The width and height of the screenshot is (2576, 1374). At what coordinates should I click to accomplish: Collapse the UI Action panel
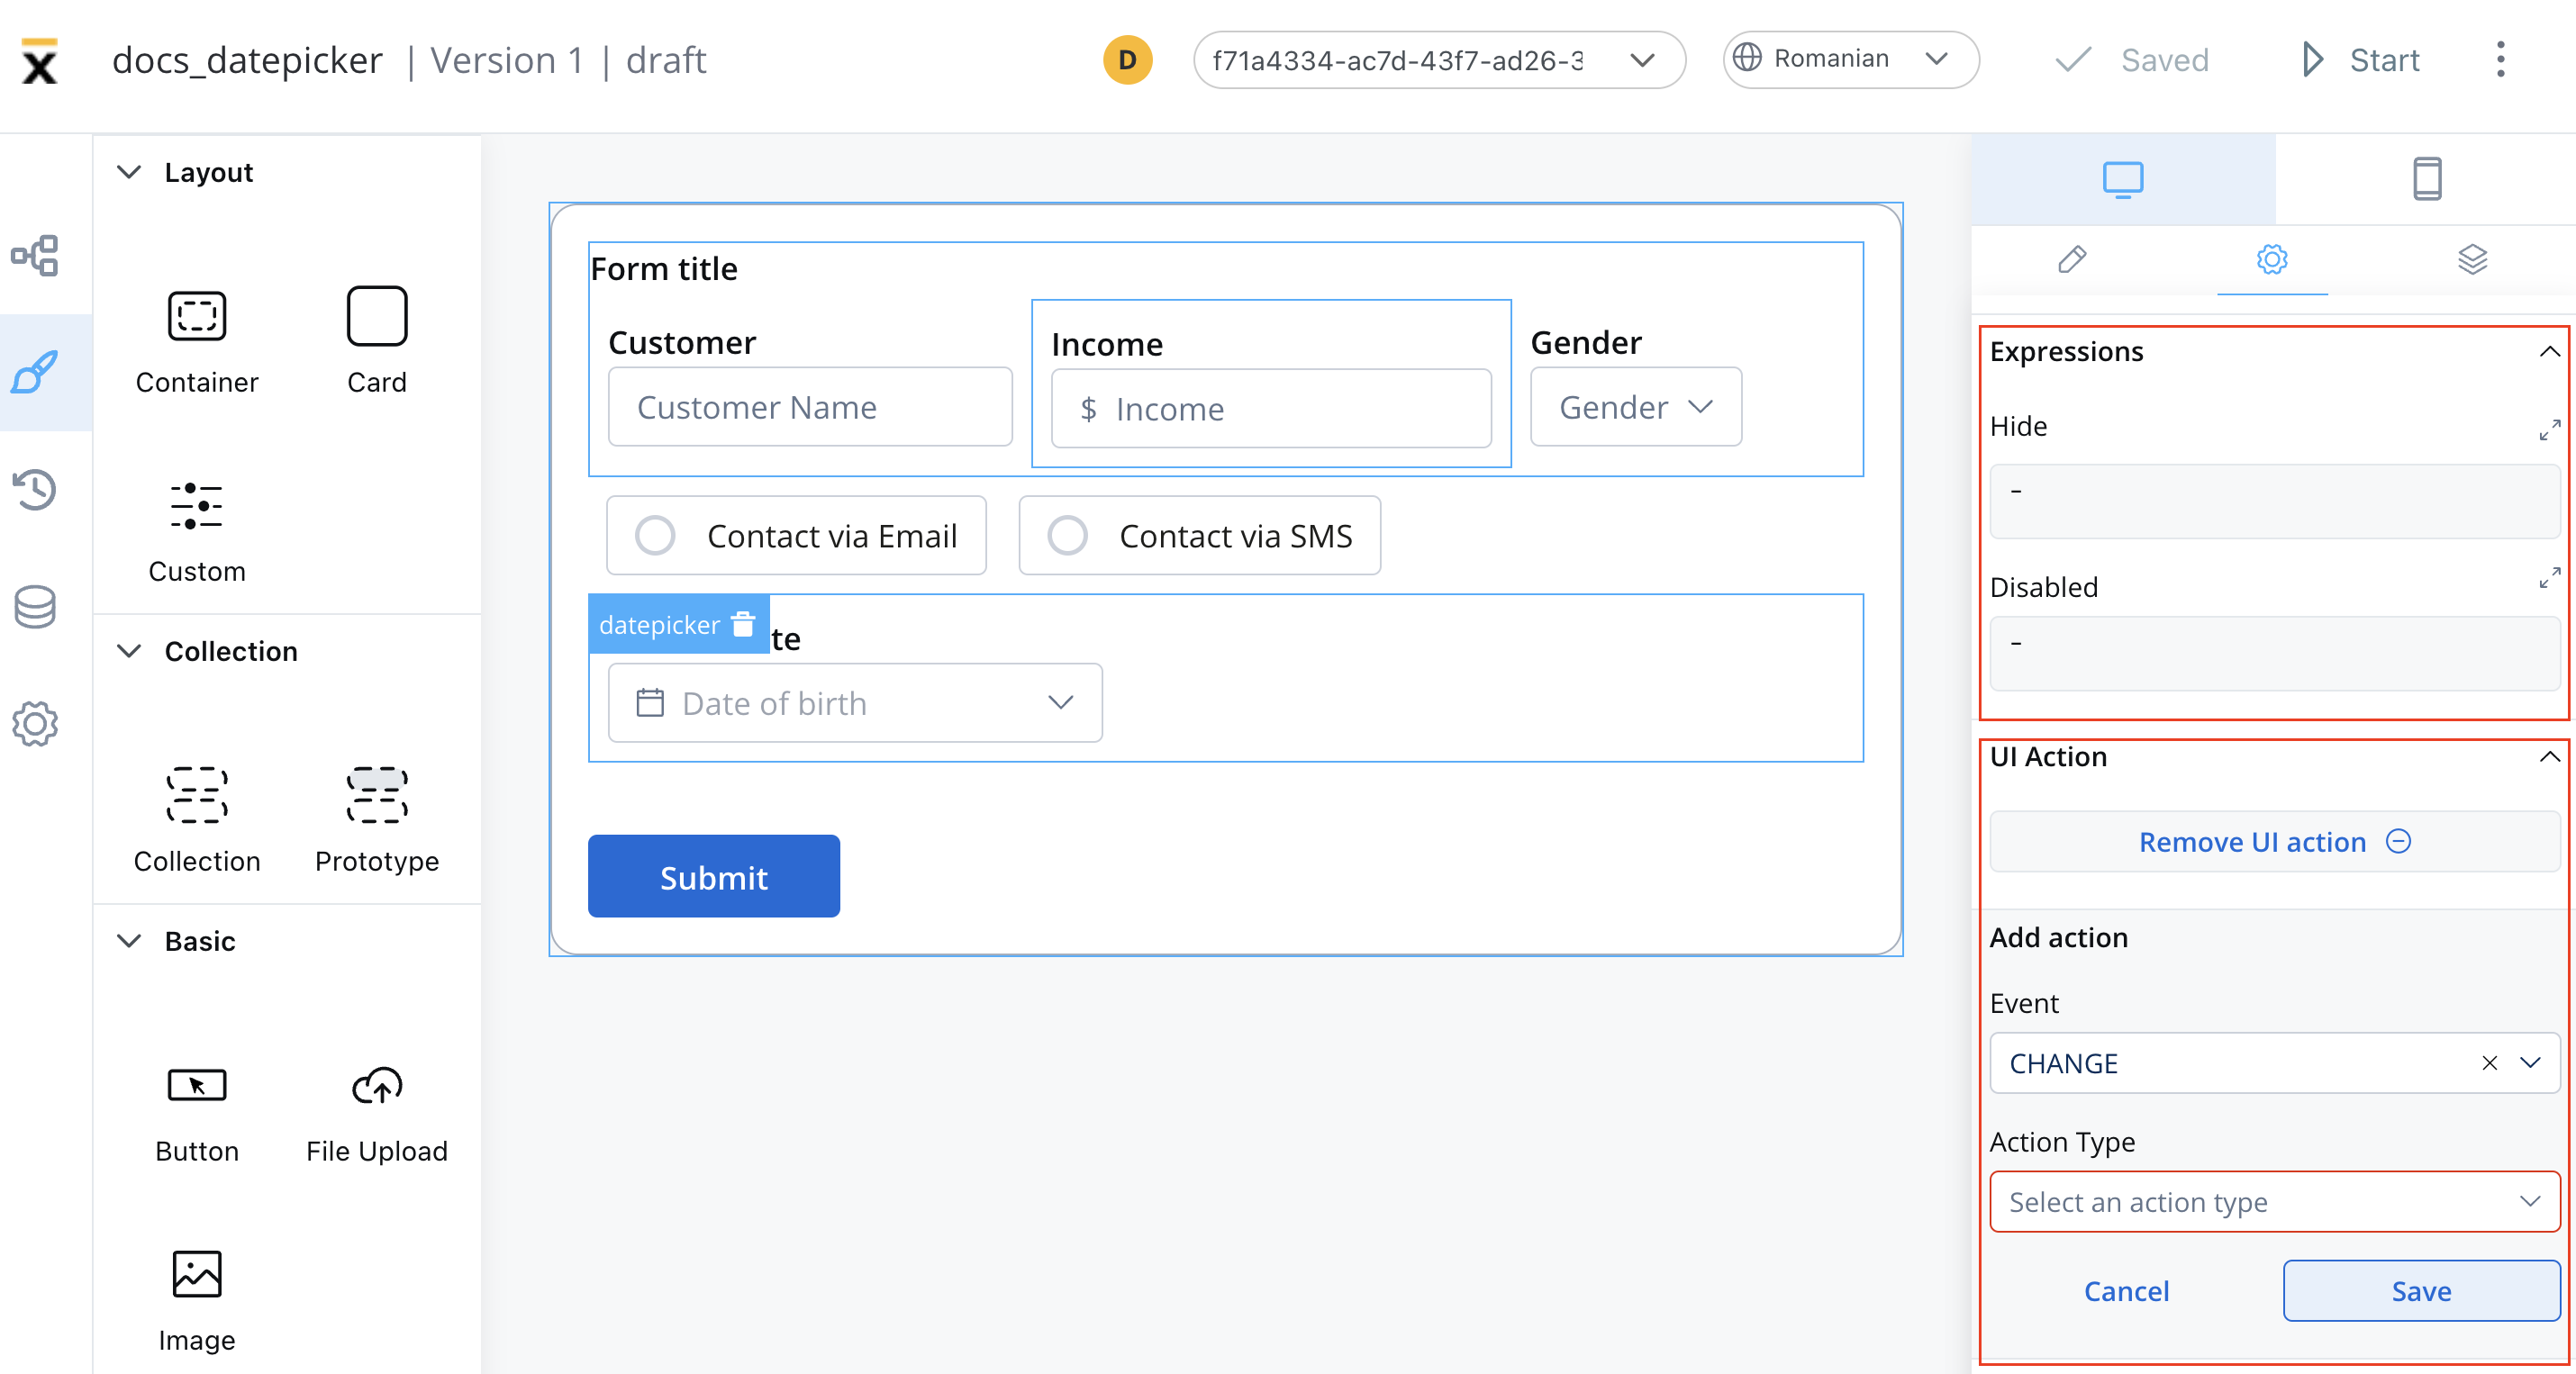point(2549,757)
